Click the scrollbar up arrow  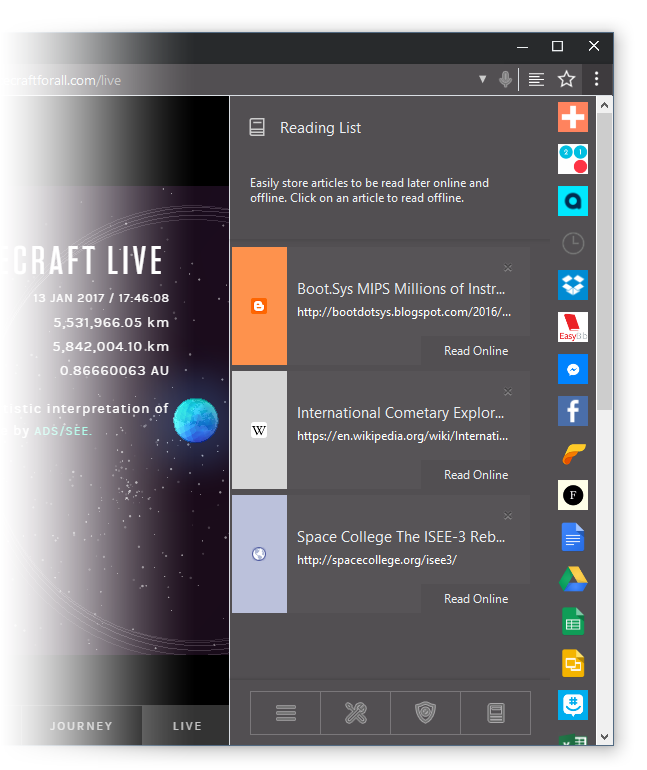[604, 105]
